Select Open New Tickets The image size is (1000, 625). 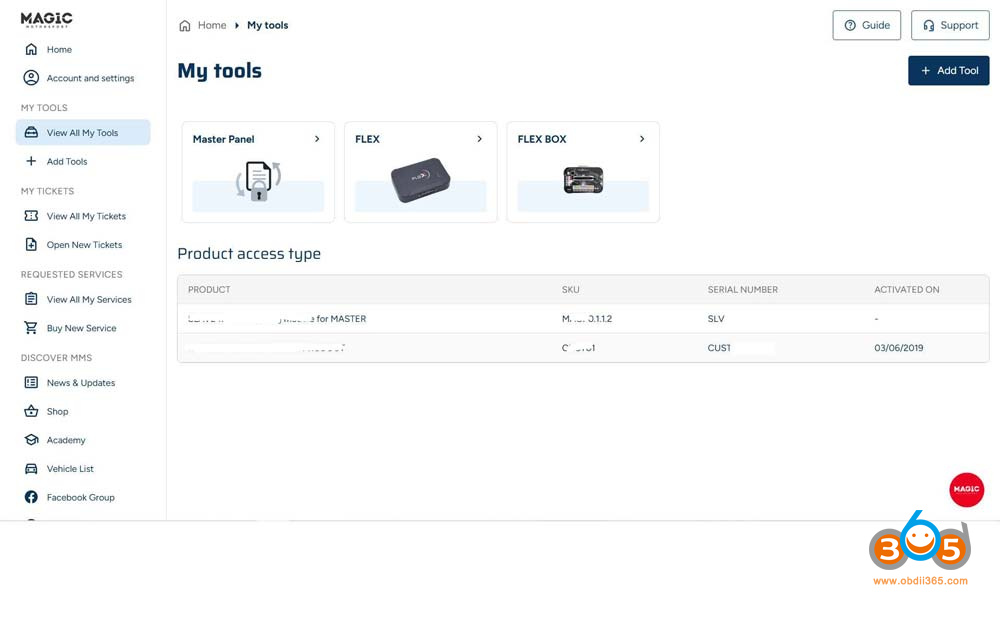point(83,245)
